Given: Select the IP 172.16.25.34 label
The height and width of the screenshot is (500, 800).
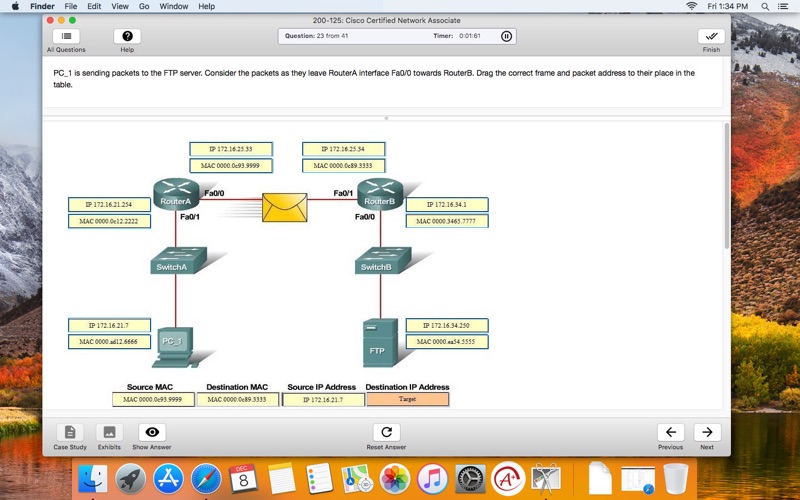Looking at the screenshot, I should click(343, 149).
